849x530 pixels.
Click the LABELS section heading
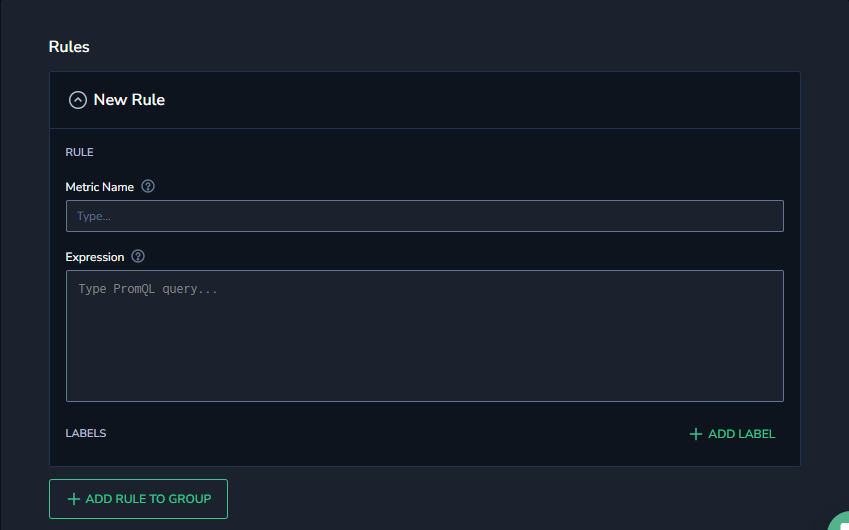click(x=86, y=433)
